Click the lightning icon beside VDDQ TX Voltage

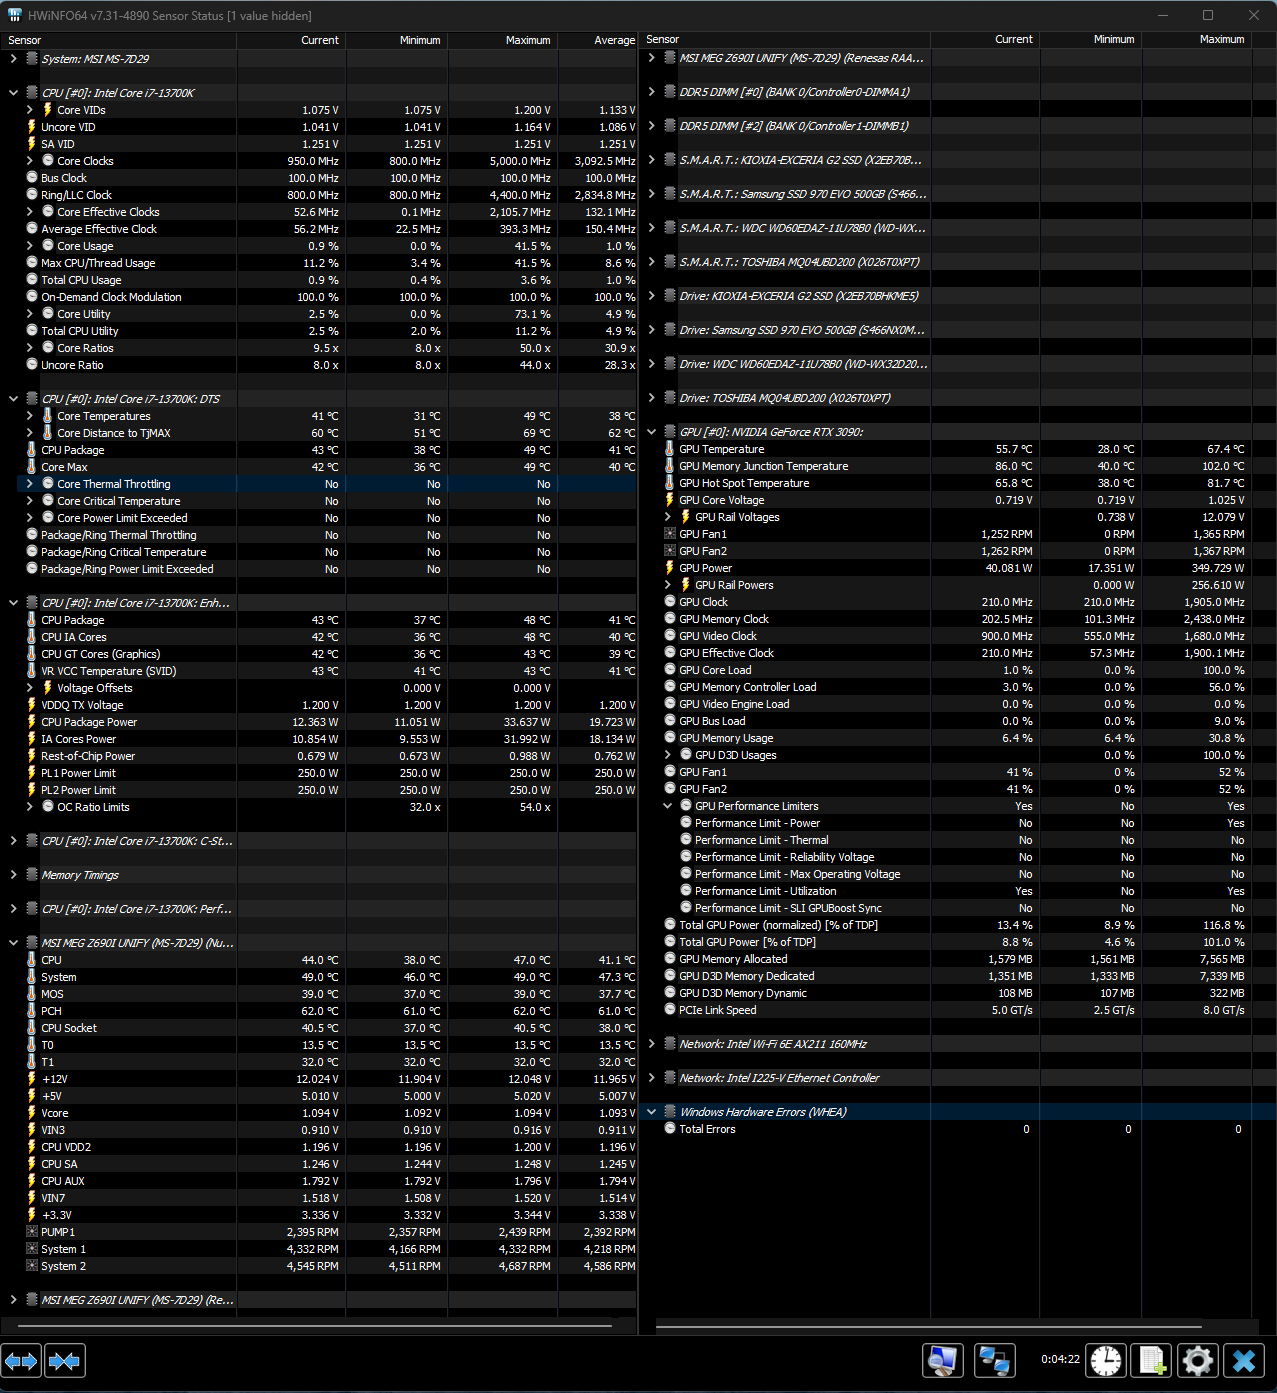[32, 705]
